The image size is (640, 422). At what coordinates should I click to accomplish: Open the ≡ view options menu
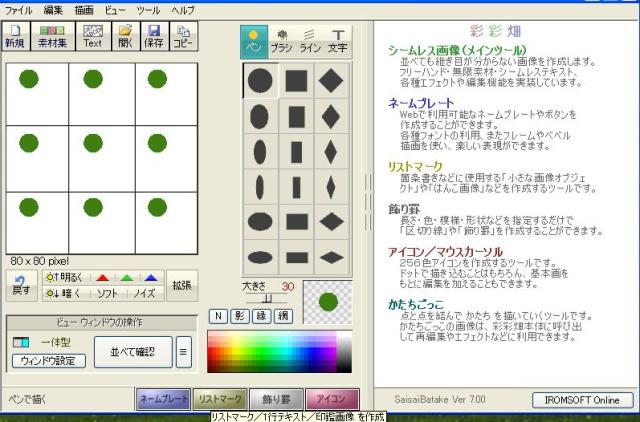coord(184,351)
